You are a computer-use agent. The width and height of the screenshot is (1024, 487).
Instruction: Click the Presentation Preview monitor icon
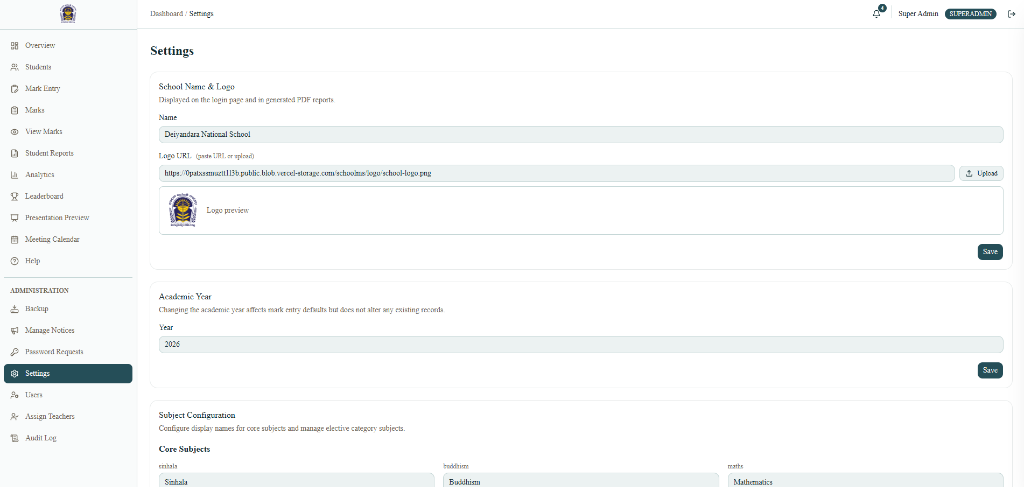(14, 218)
